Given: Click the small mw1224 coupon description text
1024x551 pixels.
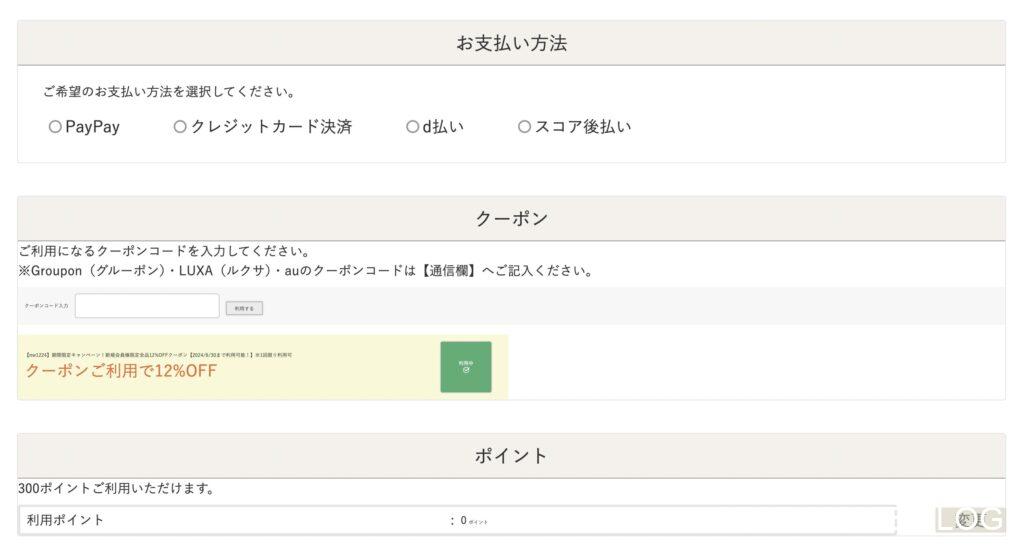Looking at the screenshot, I should pyautogui.click(x=150, y=354).
